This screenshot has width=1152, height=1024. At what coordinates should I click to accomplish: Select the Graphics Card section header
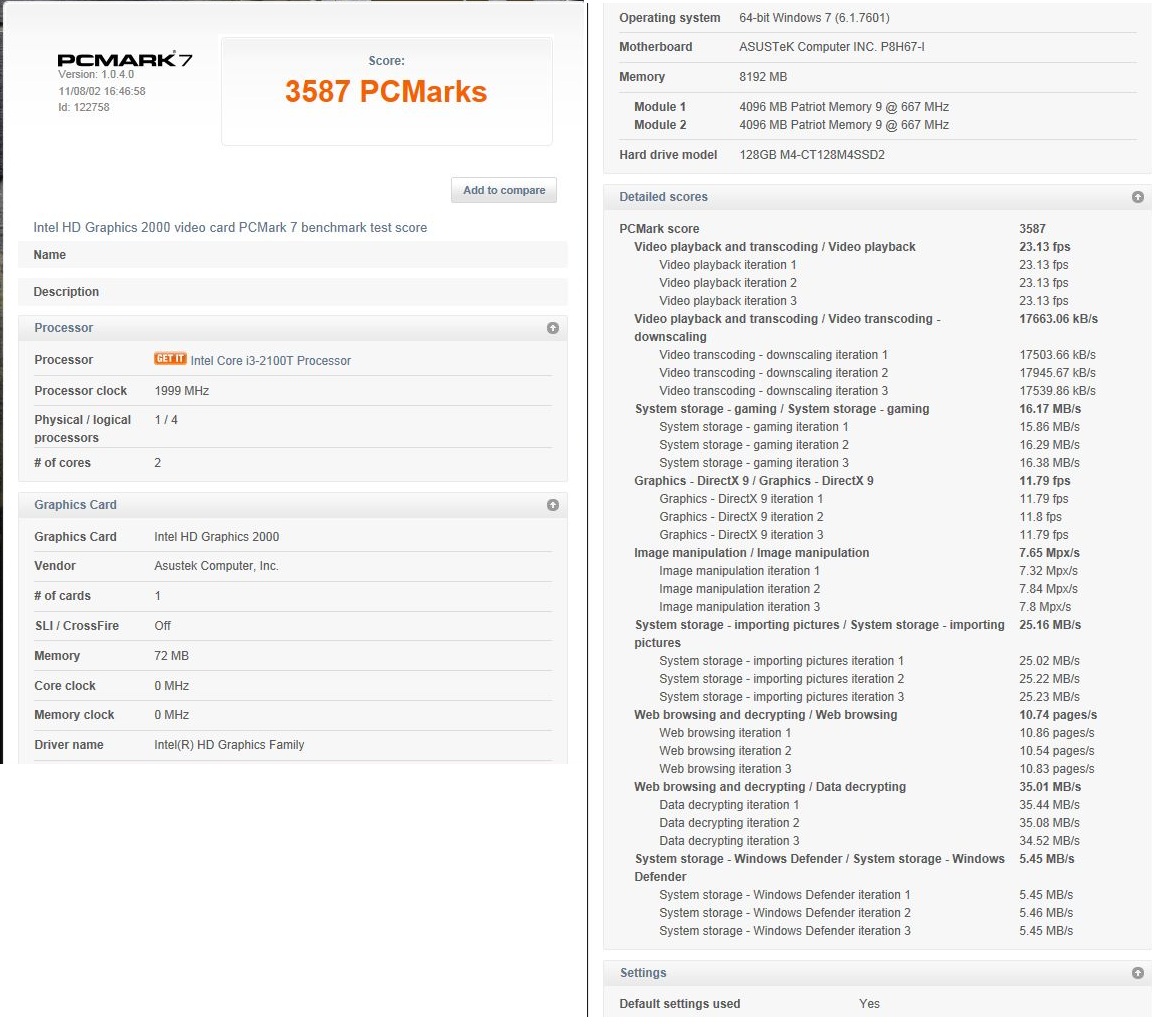pos(292,505)
